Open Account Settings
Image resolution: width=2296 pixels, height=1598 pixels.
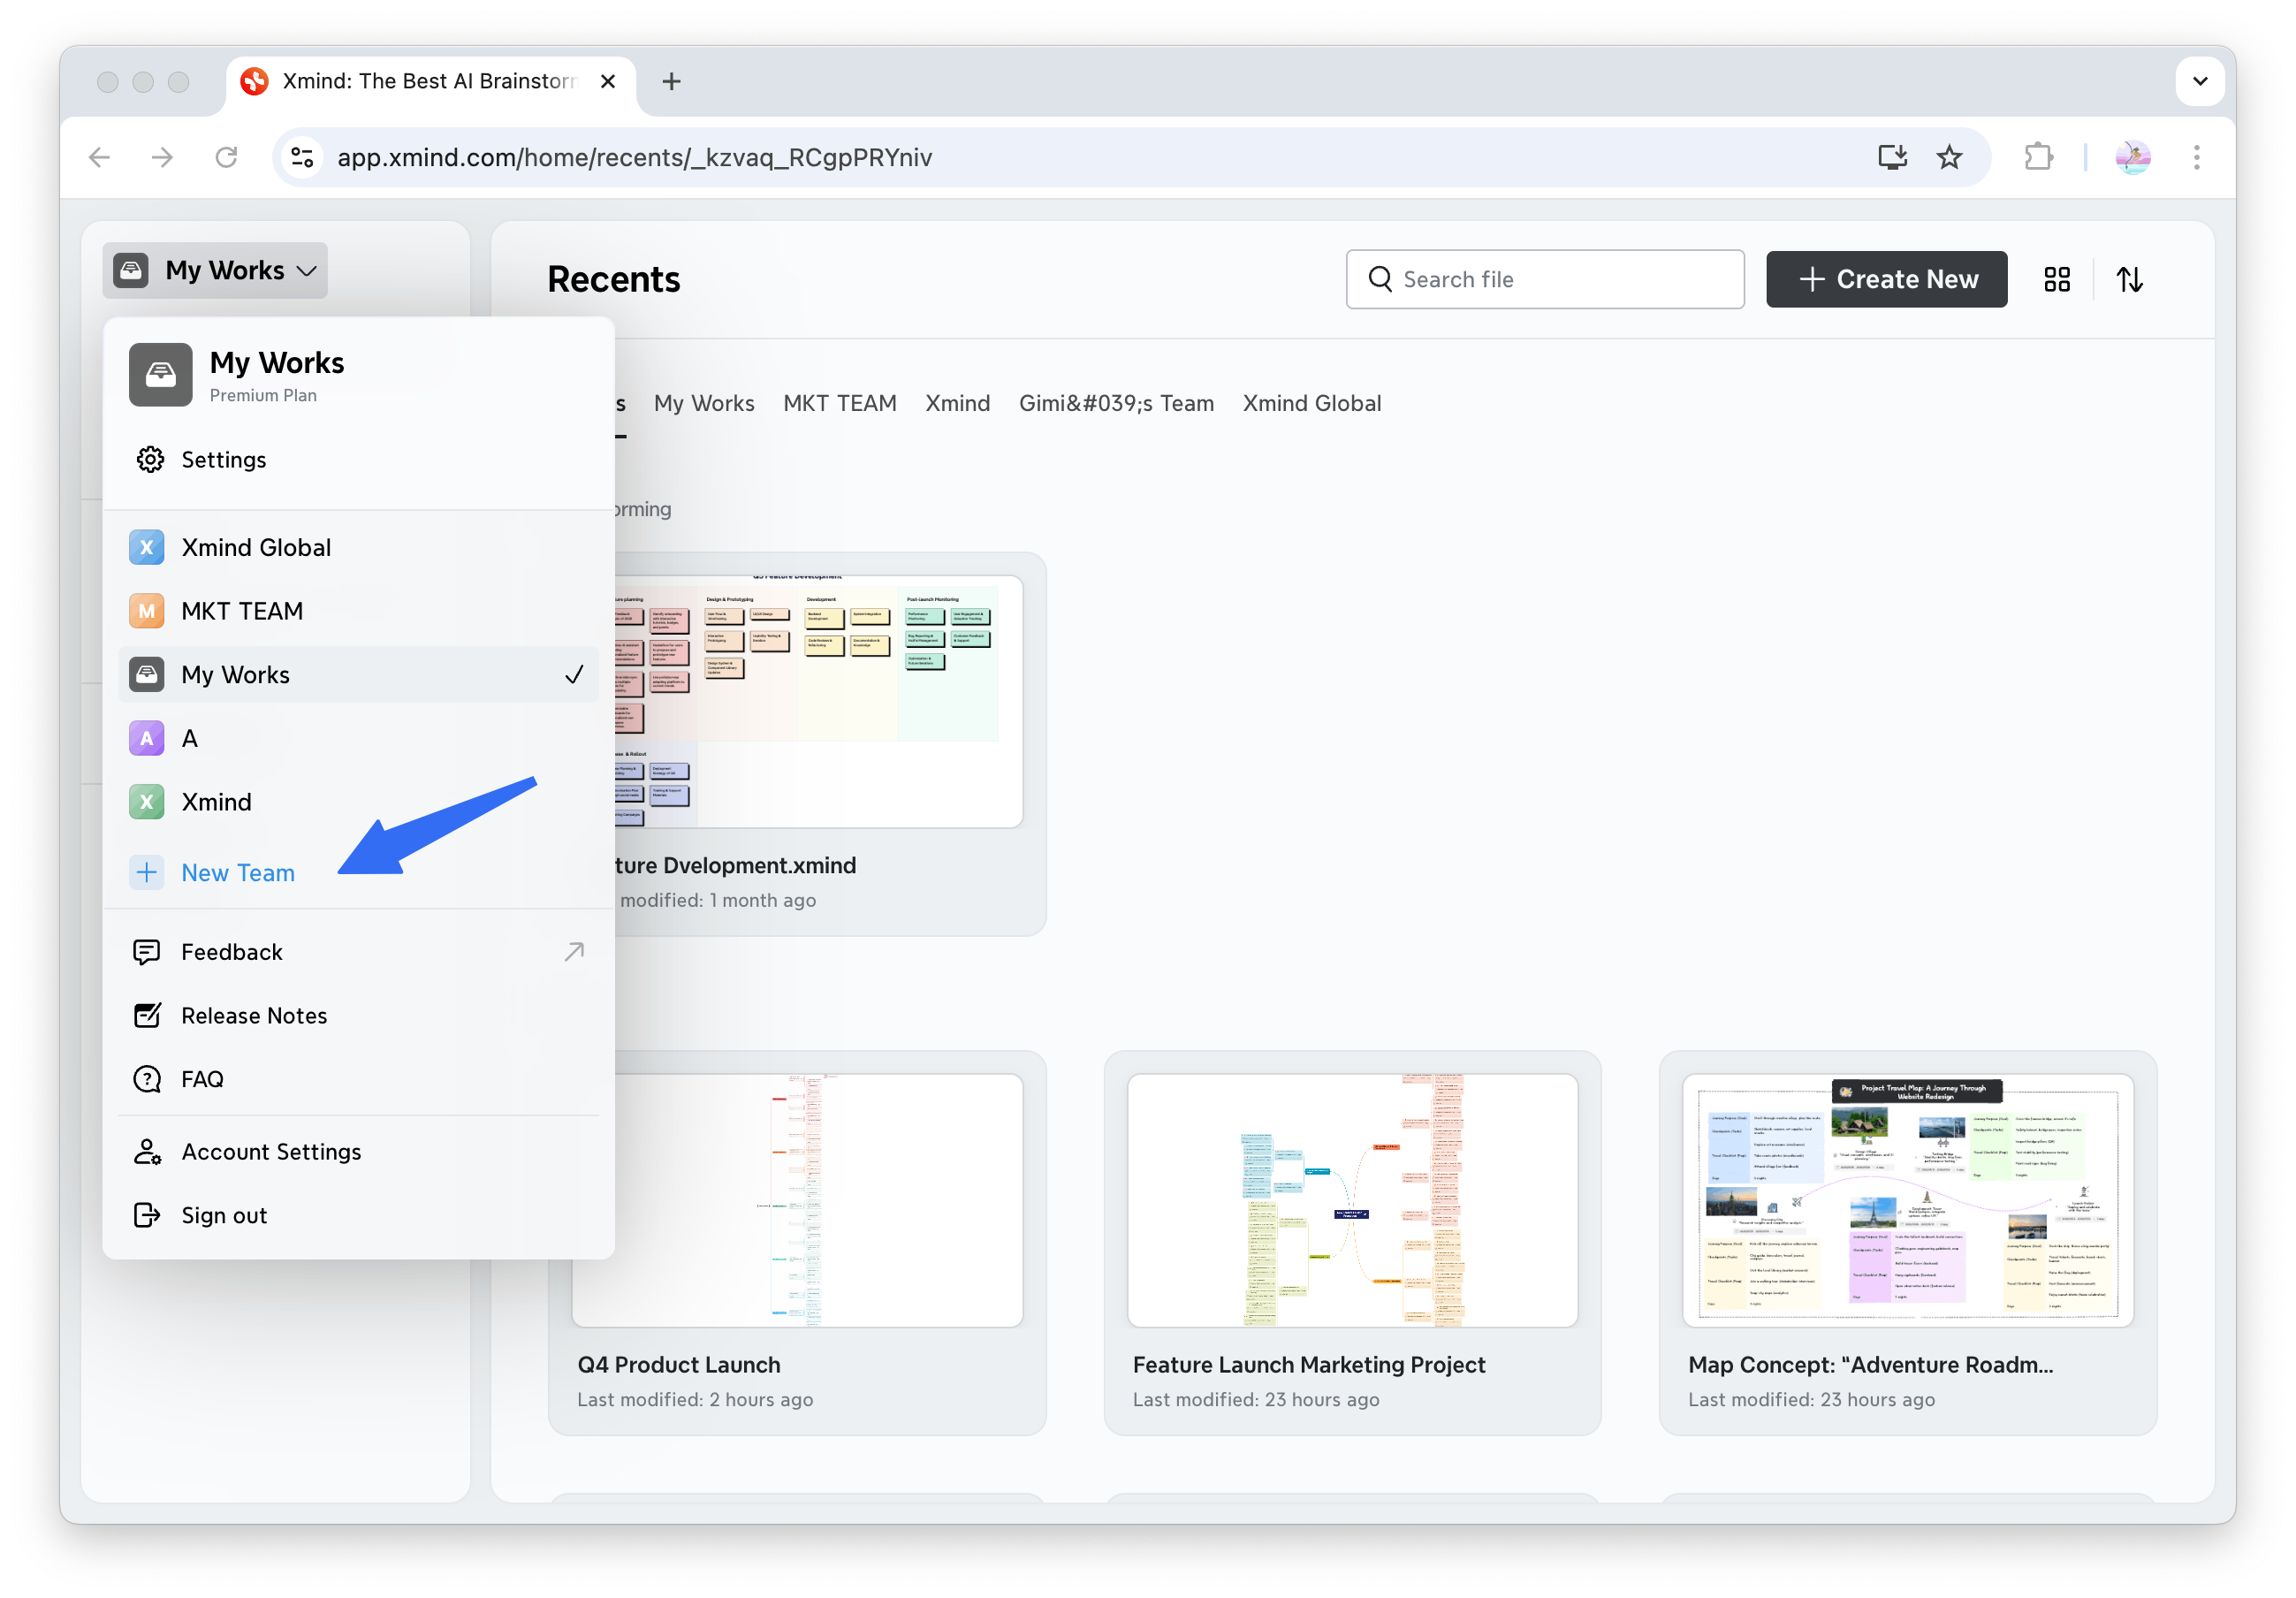tap(358, 1152)
